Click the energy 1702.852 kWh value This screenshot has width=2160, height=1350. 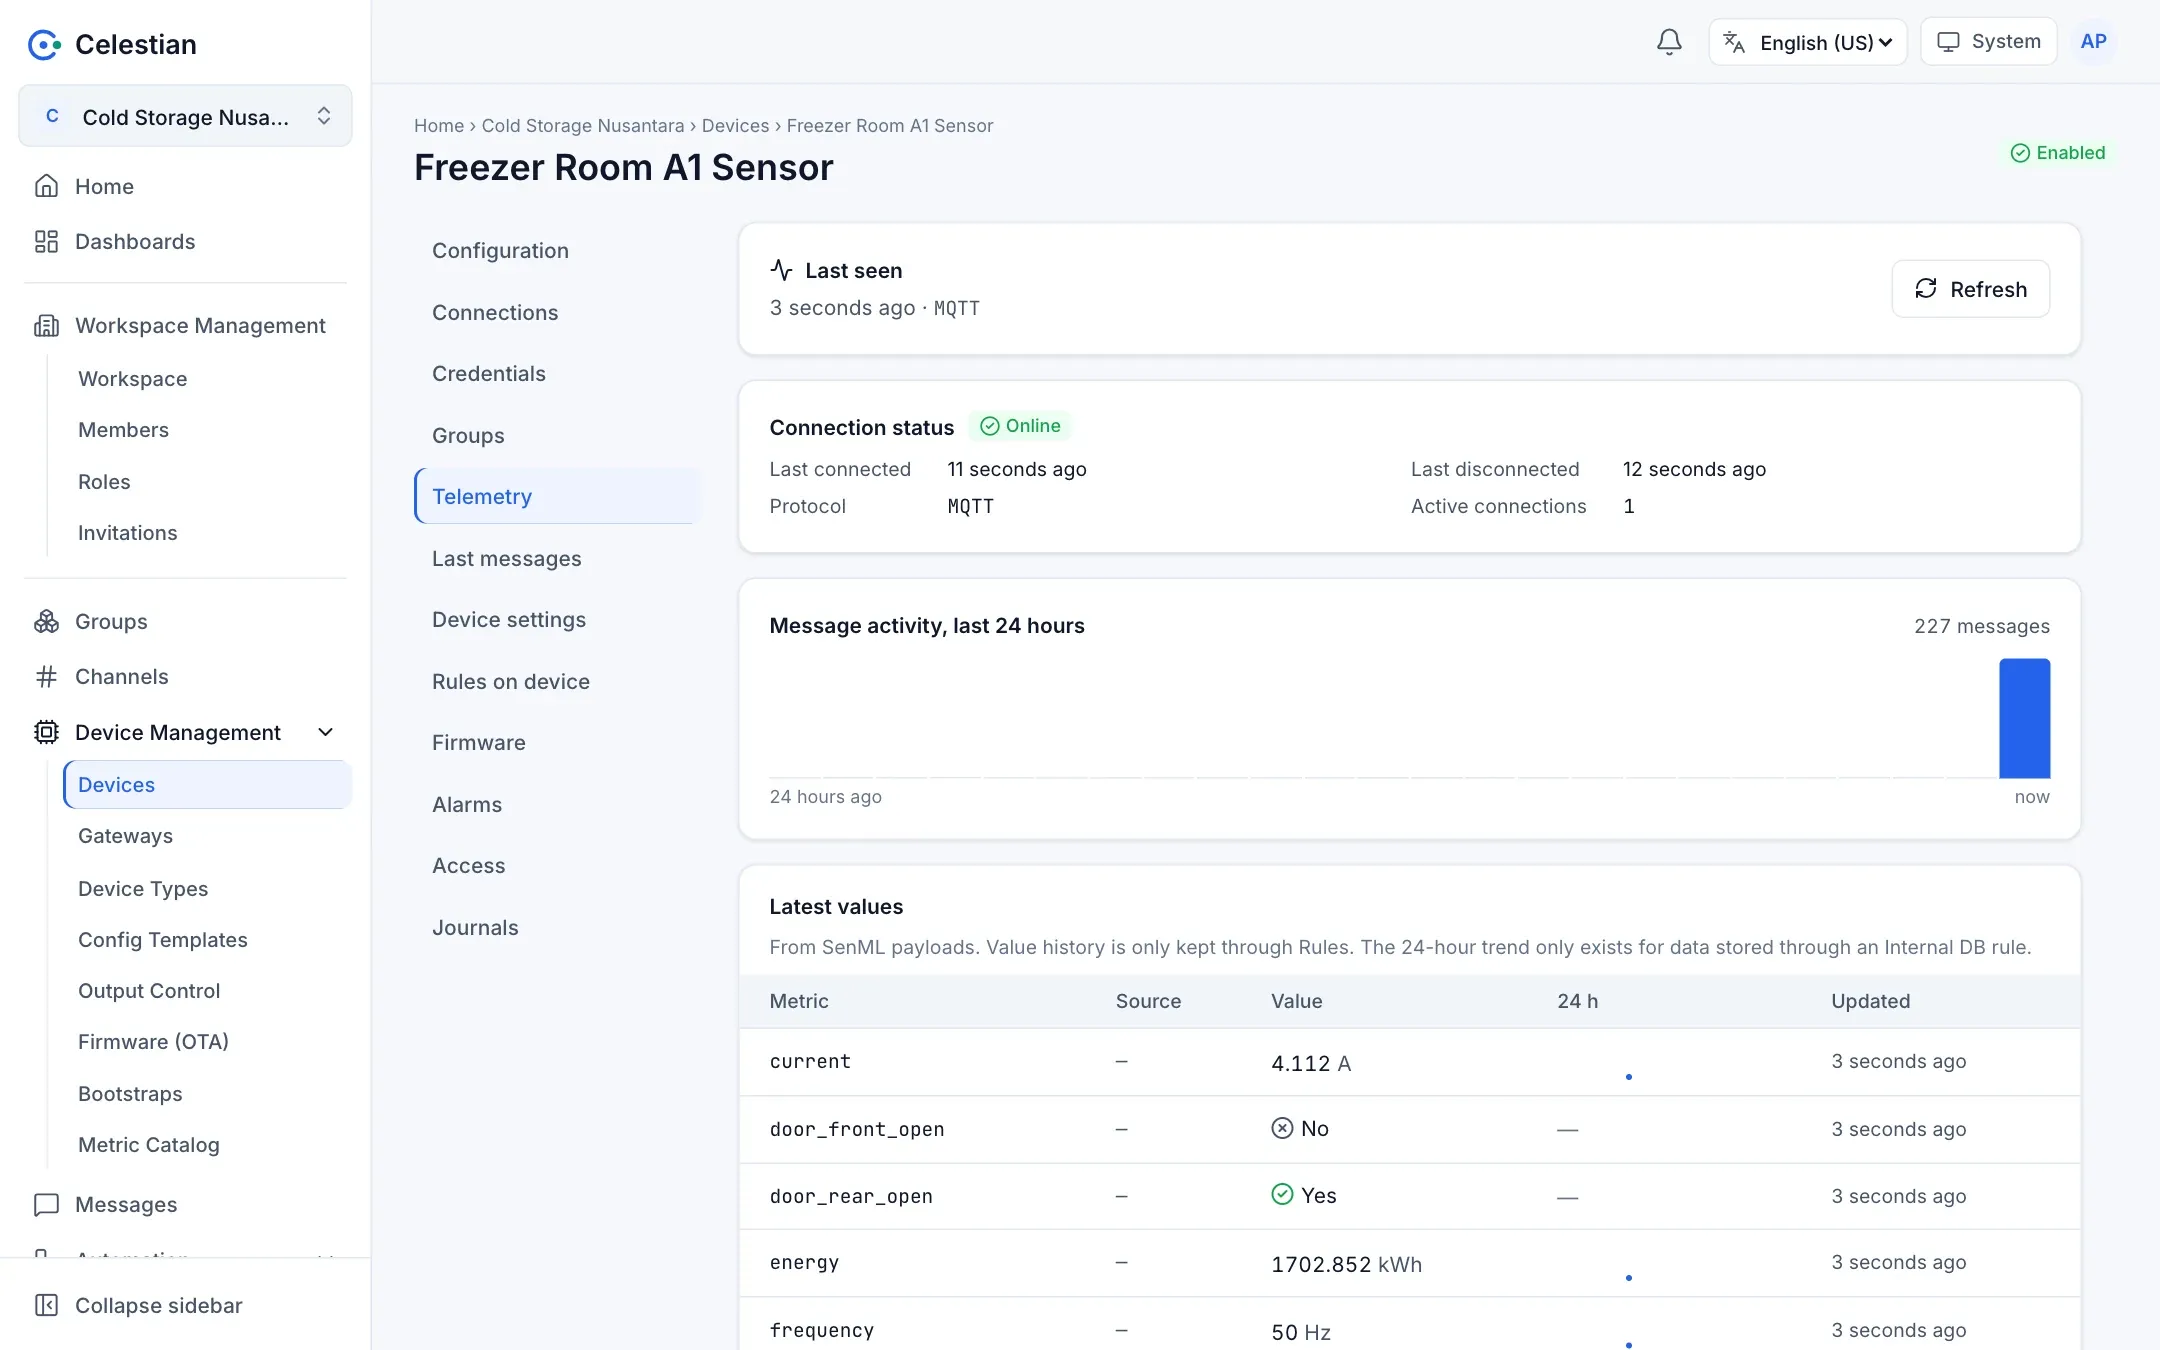point(1346,1264)
